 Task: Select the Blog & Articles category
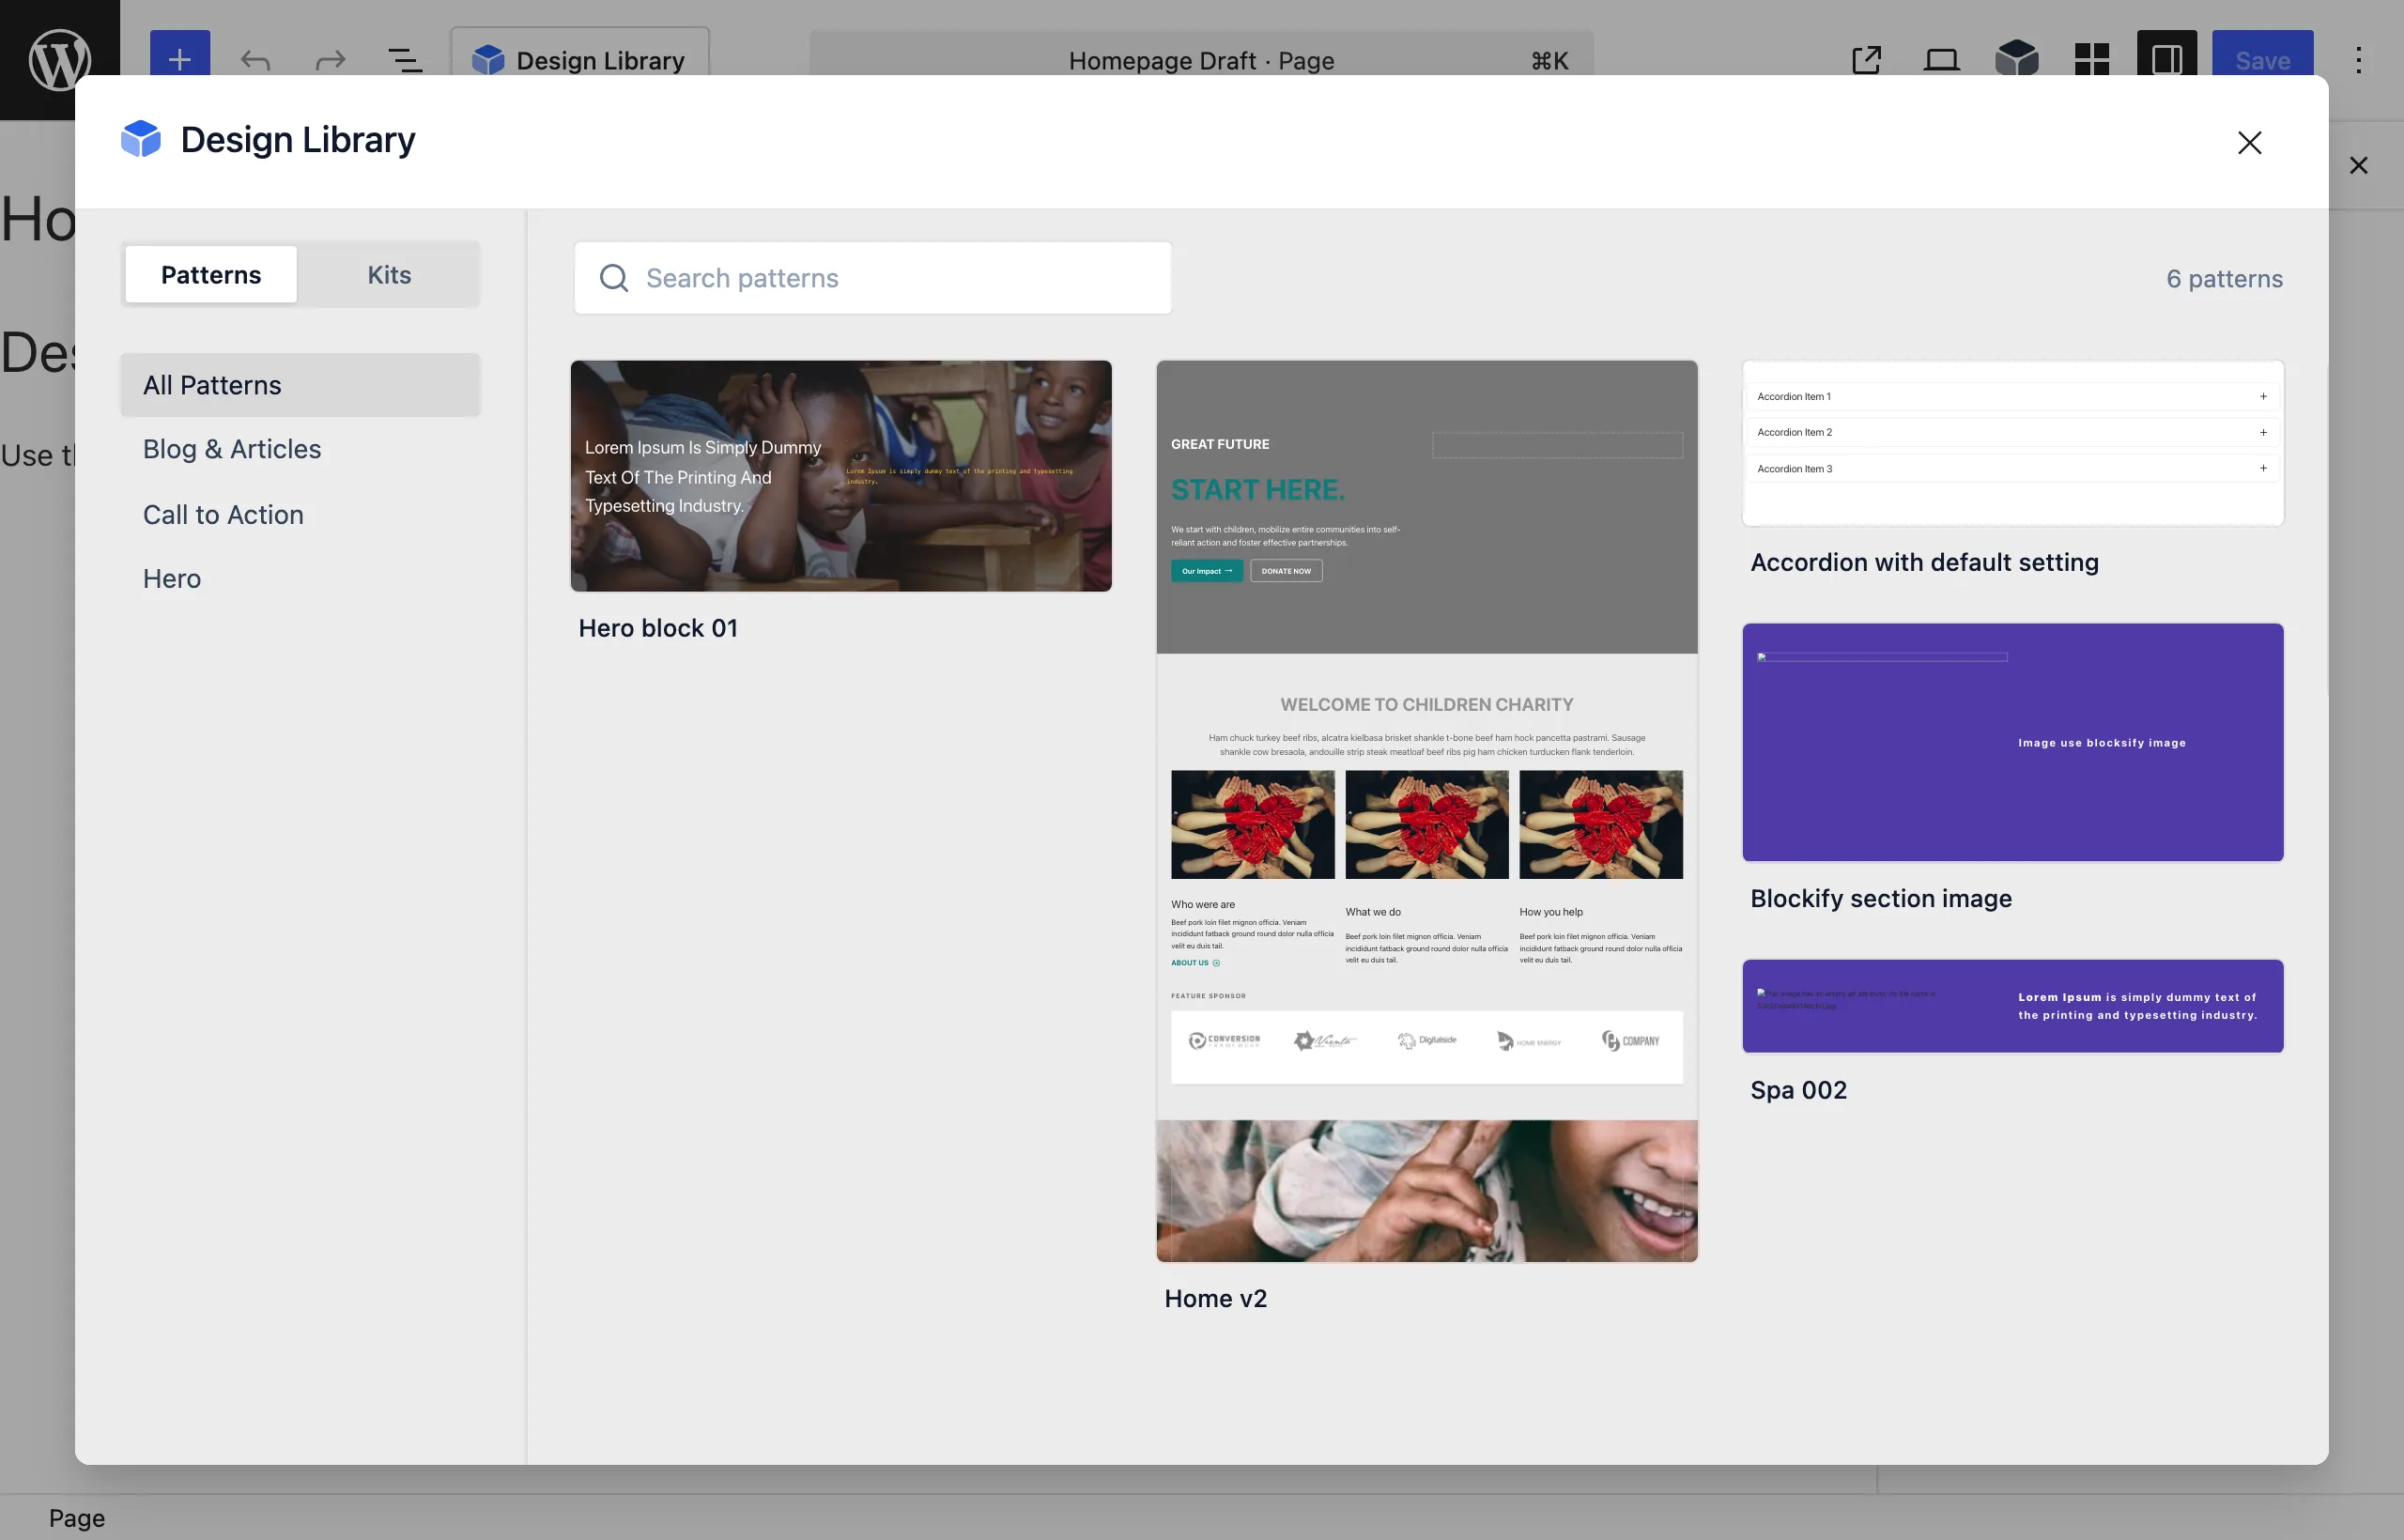click(300, 449)
